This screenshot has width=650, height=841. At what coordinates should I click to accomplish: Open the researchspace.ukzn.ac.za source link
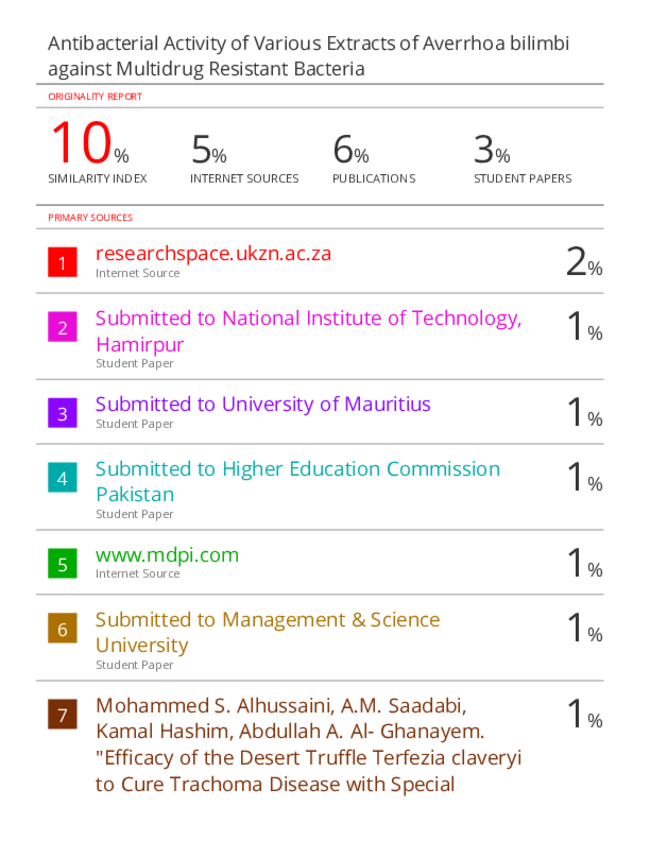[213, 254]
